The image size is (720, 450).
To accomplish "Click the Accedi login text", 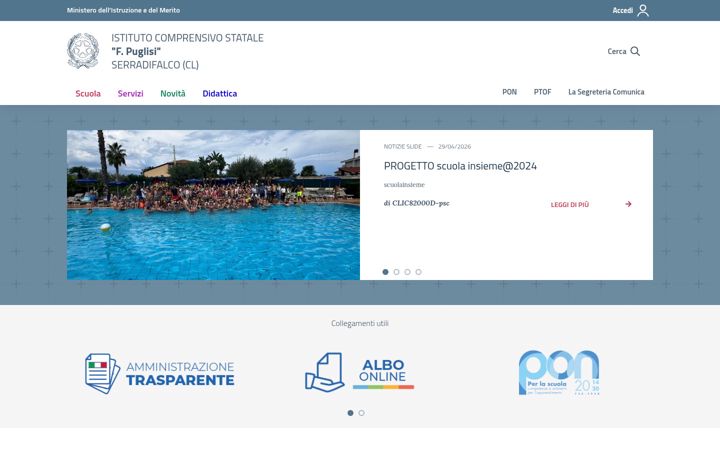I will (x=622, y=10).
